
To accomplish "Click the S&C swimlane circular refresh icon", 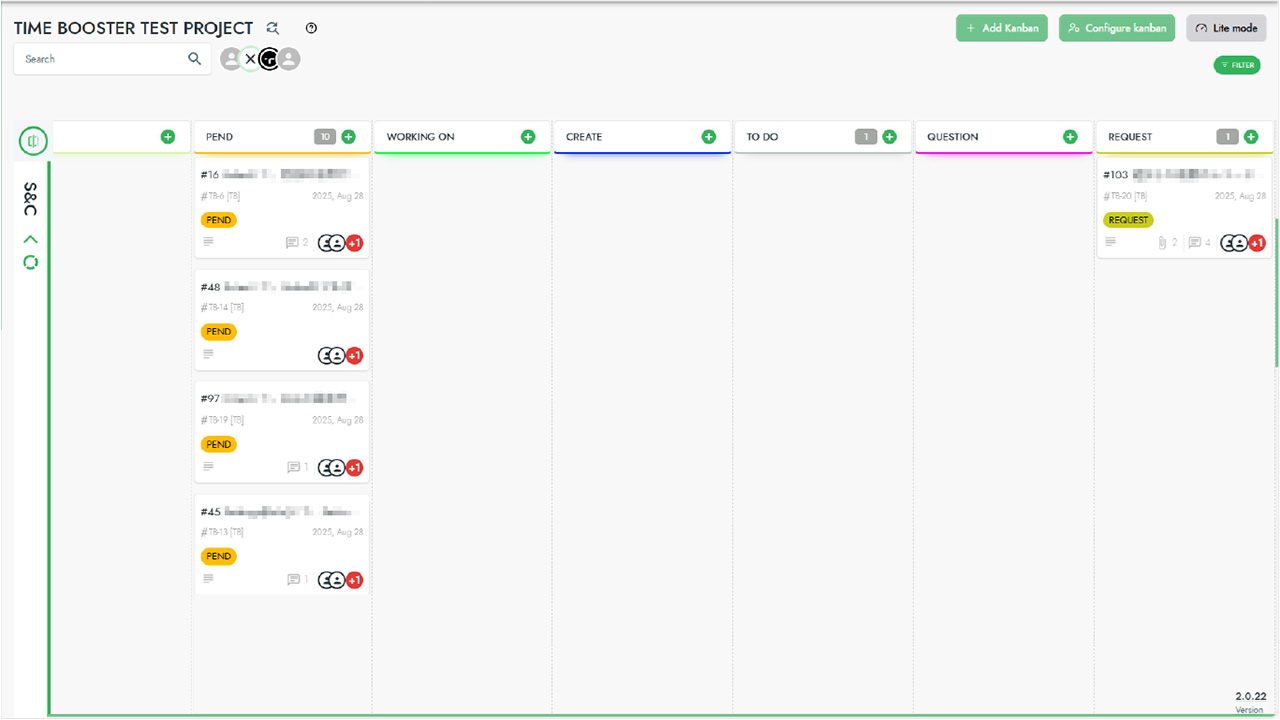I will pyautogui.click(x=30, y=263).
